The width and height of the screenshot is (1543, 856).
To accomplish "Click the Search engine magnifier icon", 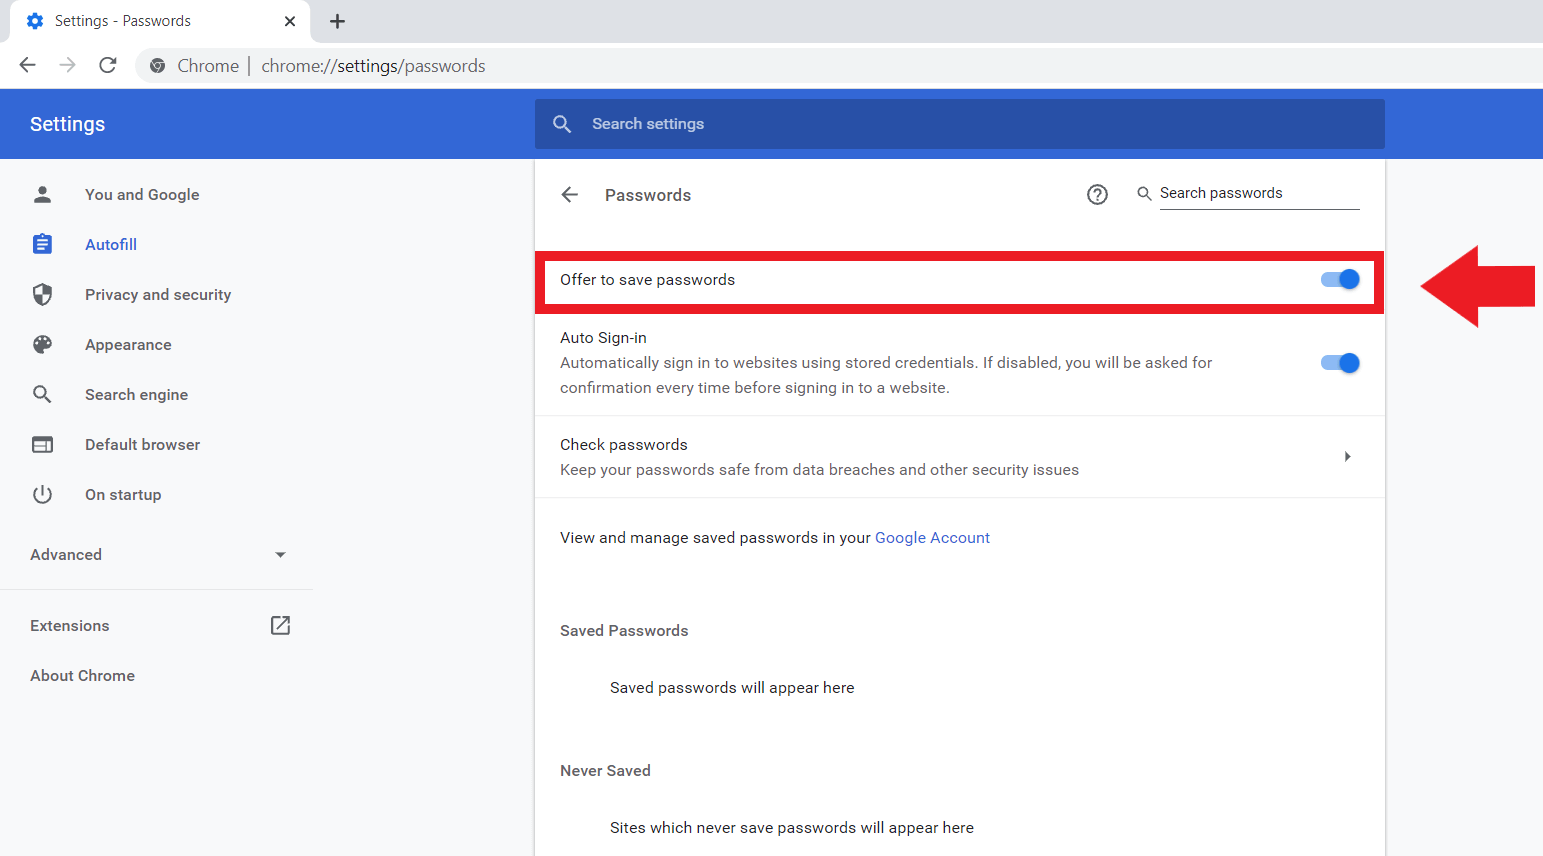I will pos(42,394).
